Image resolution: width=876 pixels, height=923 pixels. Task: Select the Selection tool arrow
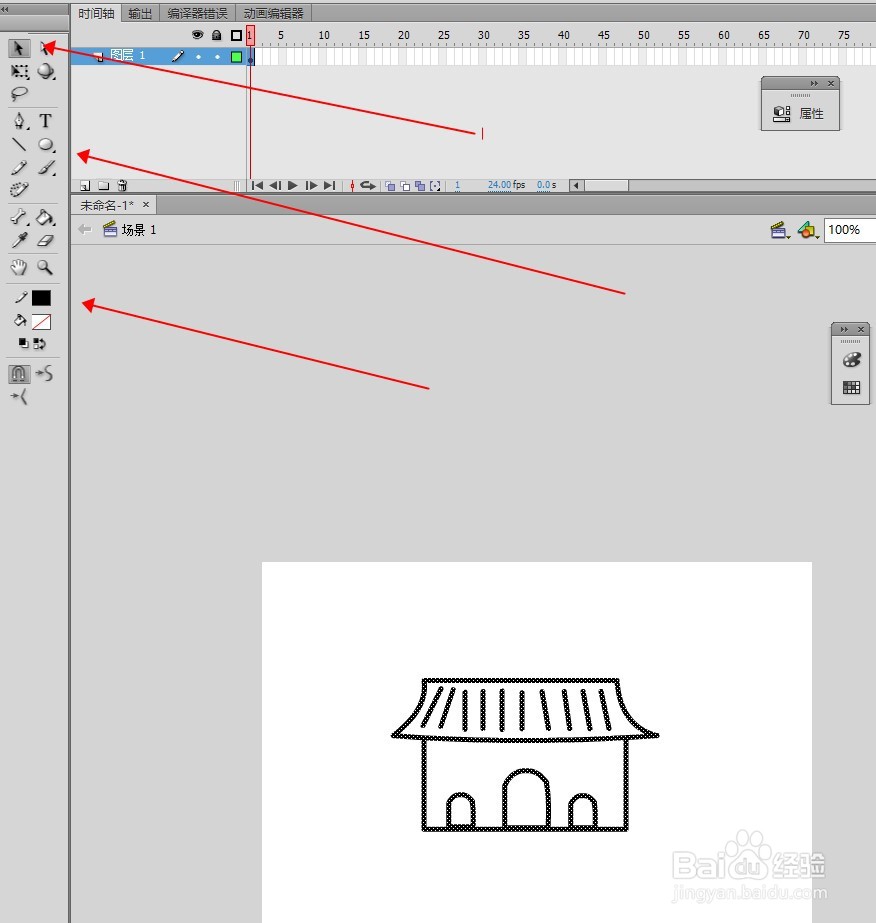point(18,48)
